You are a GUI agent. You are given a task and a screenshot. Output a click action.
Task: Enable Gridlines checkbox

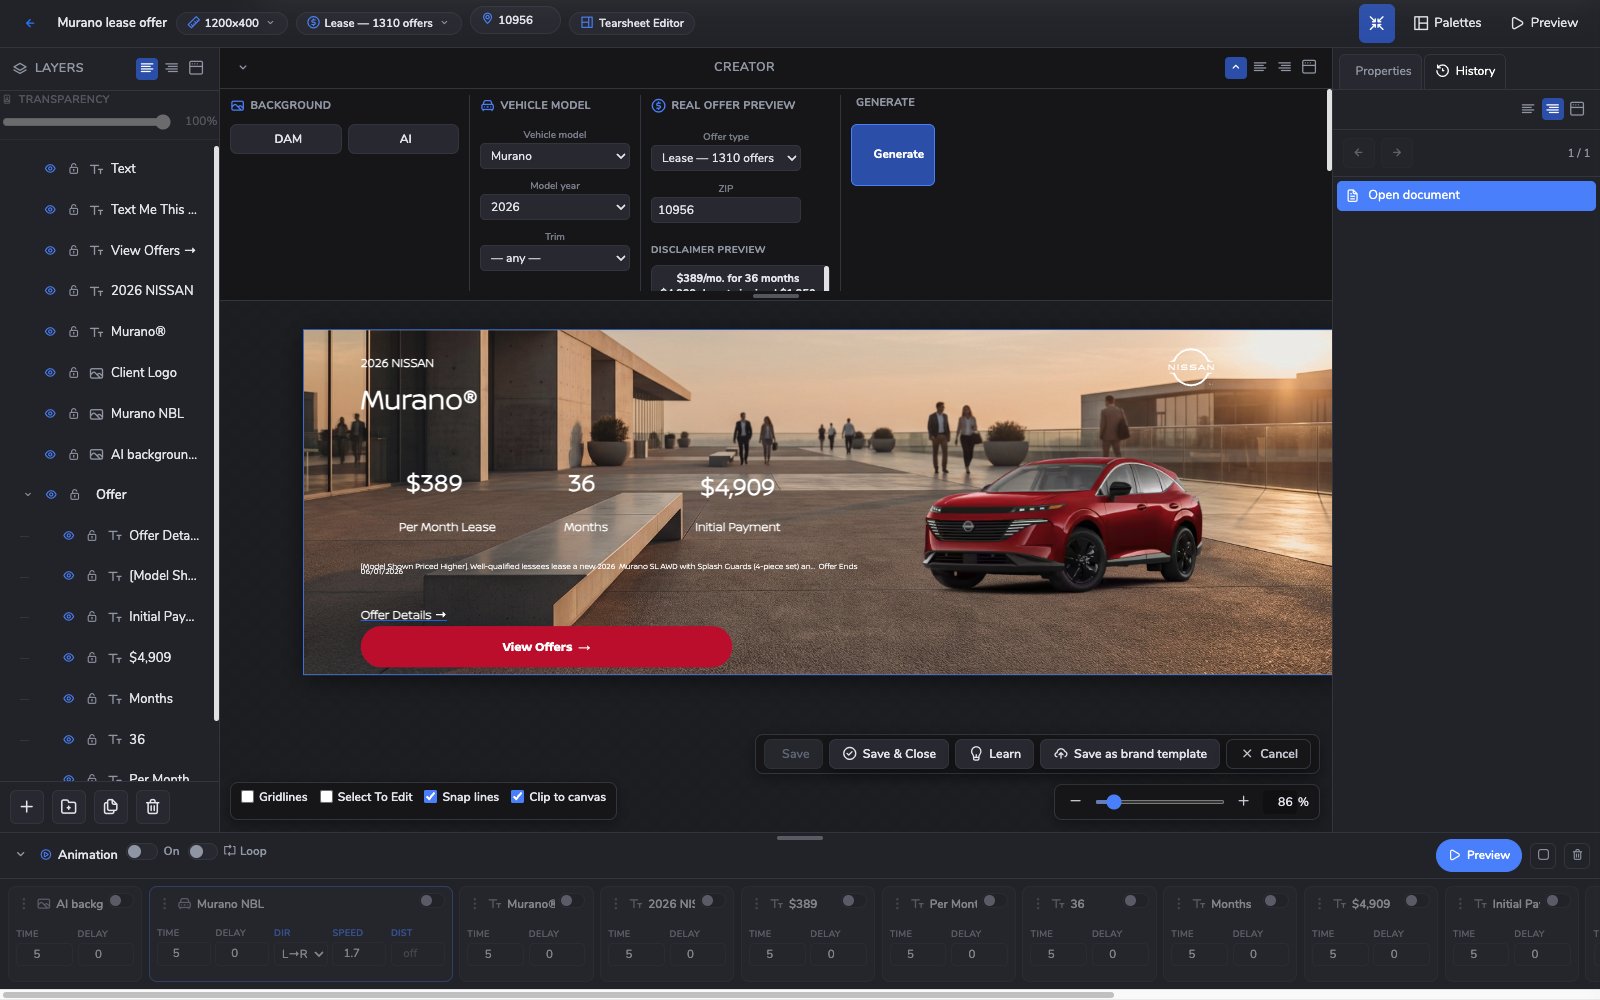point(247,797)
